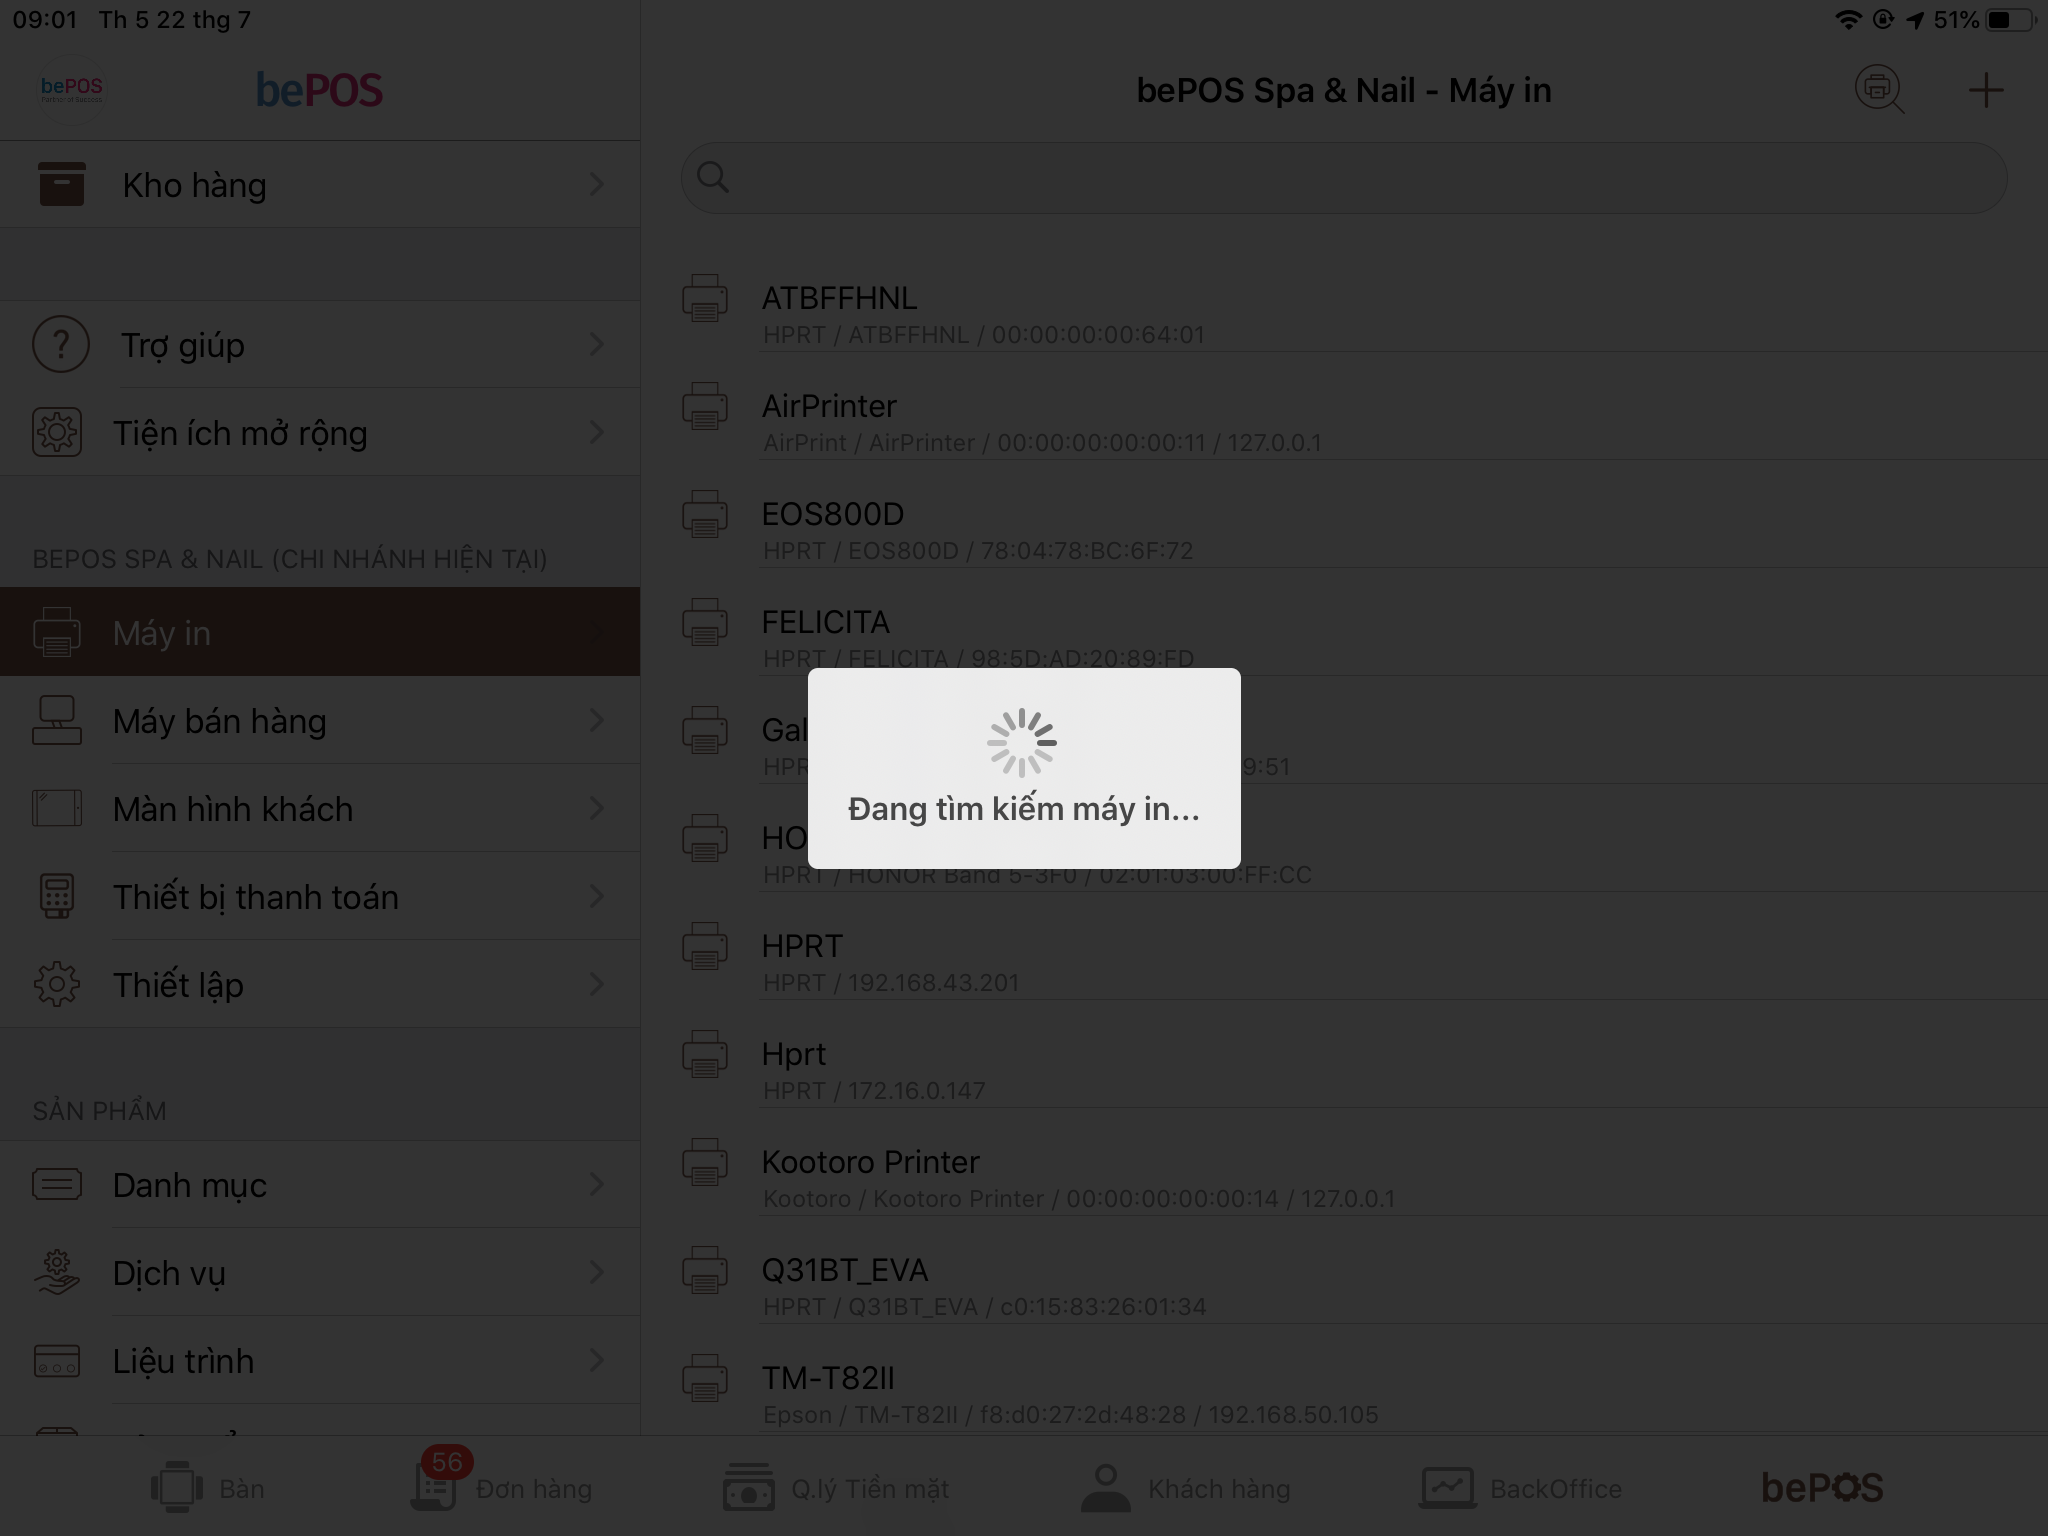Screen dimensions: 2048x1536
Task: Click printer icon beside FELICITA
Action: tap(705, 622)
